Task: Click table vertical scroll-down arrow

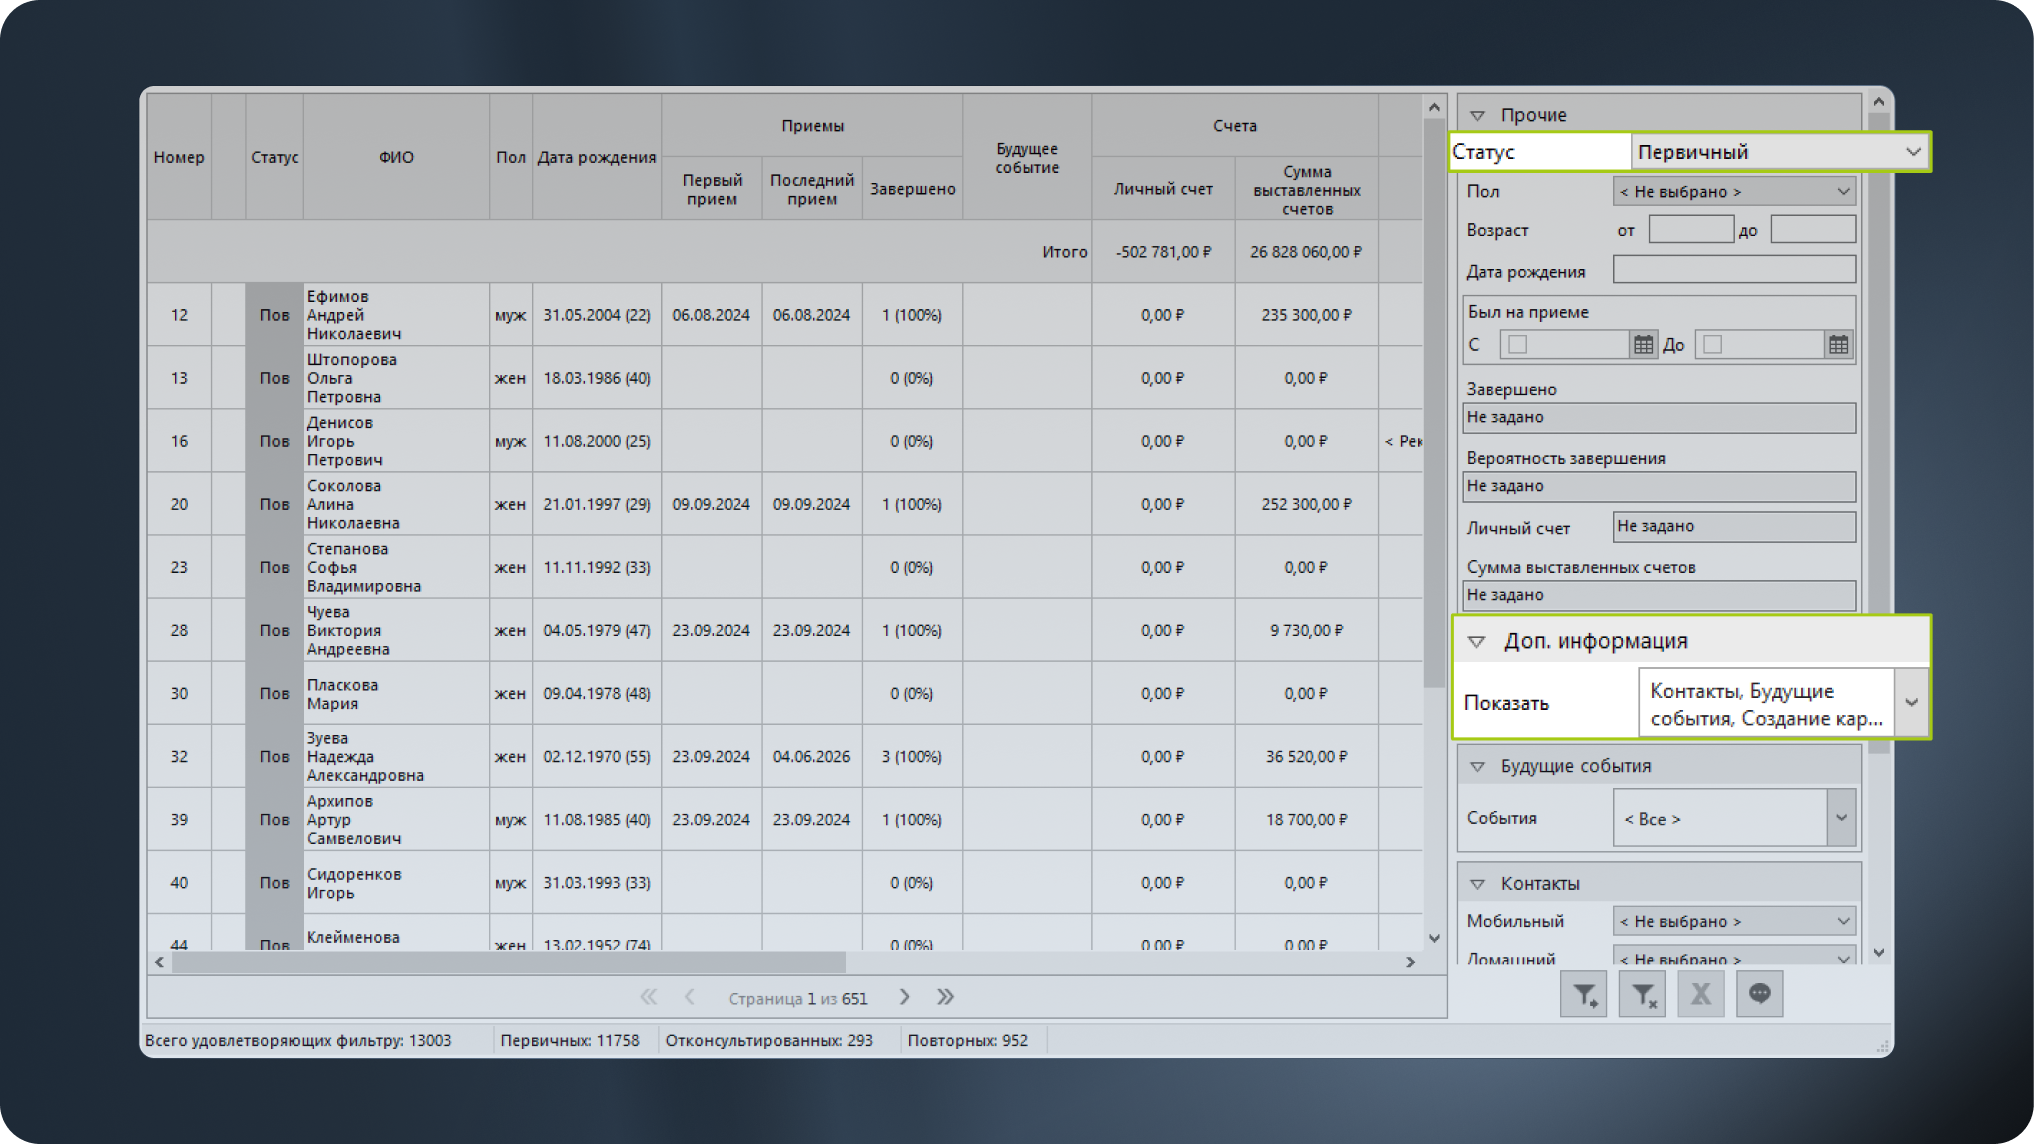Action: [x=1434, y=938]
